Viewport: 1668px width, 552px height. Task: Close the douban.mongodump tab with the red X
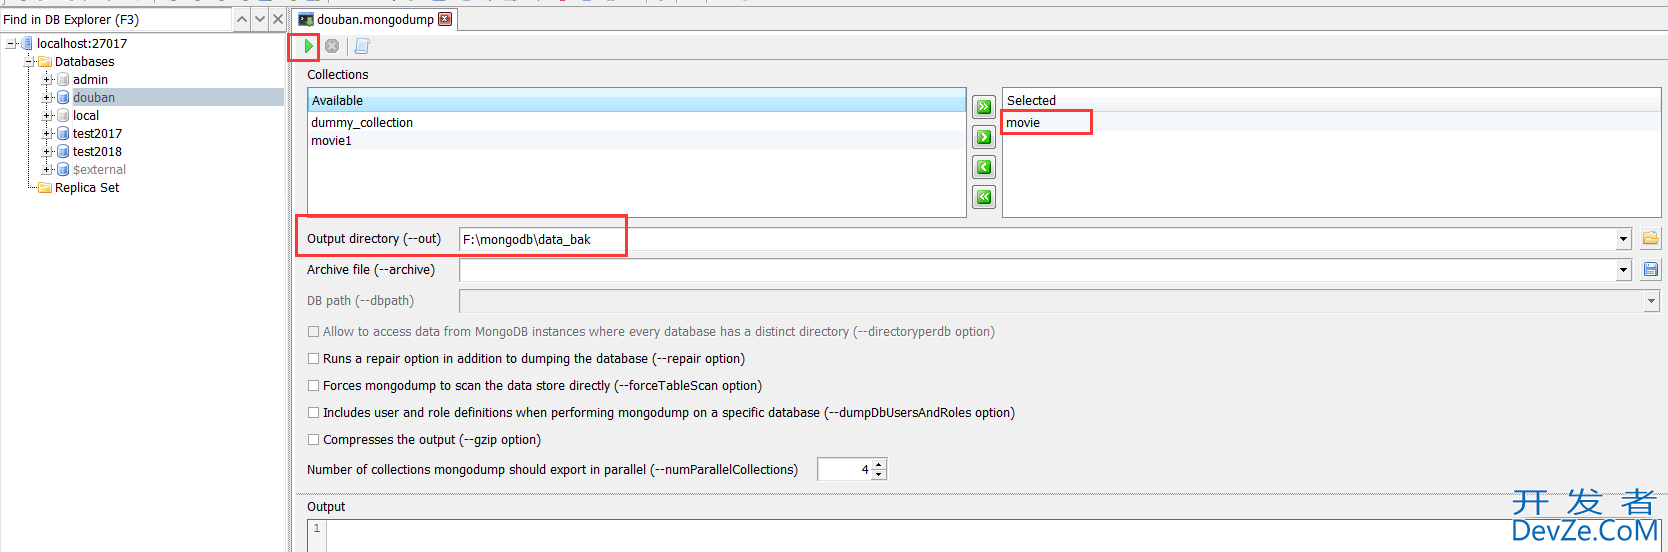[445, 19]
